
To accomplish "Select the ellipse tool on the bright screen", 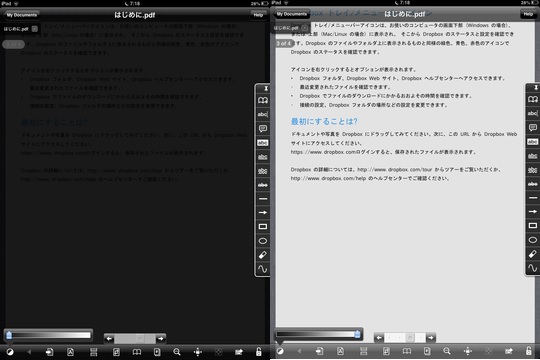I will (533, 240).
